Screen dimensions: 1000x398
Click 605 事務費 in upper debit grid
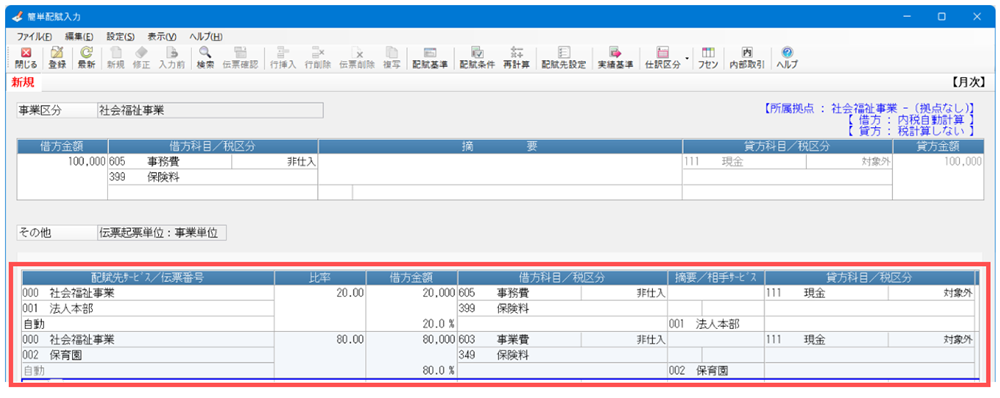(170, 162)
